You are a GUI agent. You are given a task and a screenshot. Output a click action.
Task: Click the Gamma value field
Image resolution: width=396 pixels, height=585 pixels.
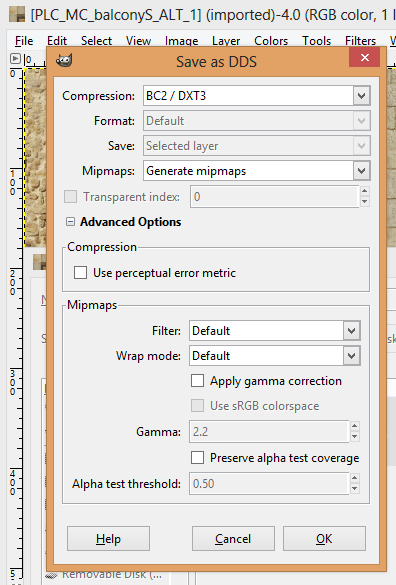(x=269, y=432)
